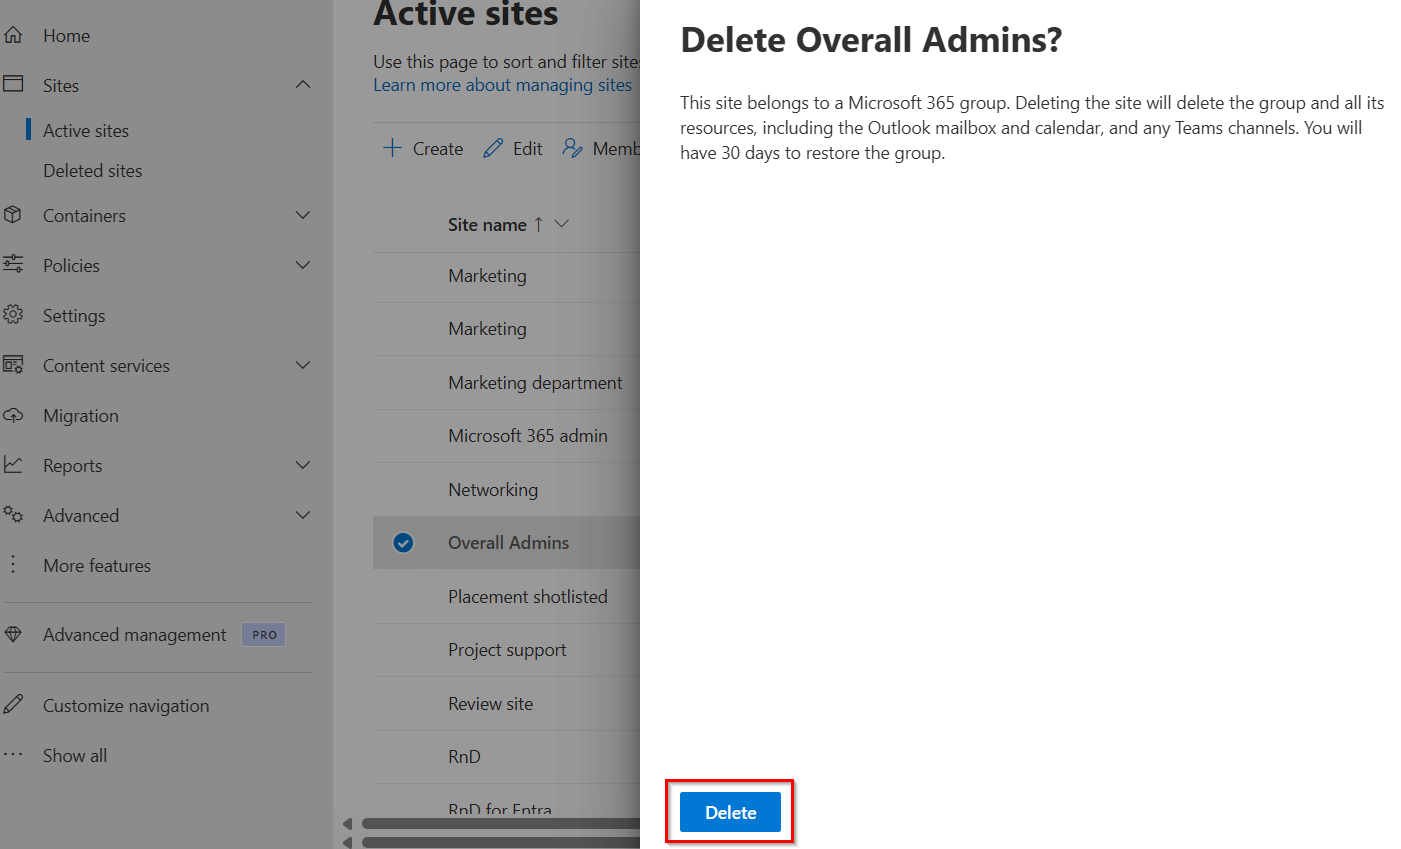This screenshot has height=849, width=1401.
Task: Toggle selection of the Marketing site row
Action: pyautogui.click(x=487, y=276)
